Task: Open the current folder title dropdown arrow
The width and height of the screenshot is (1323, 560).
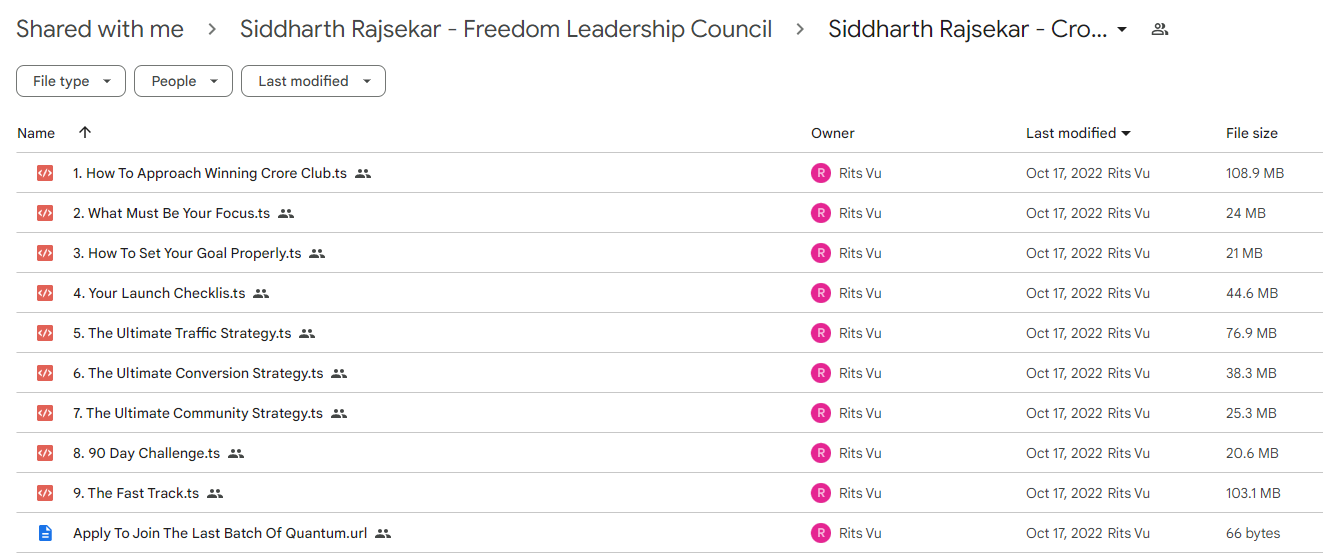Action: (x=1122, y=30)
